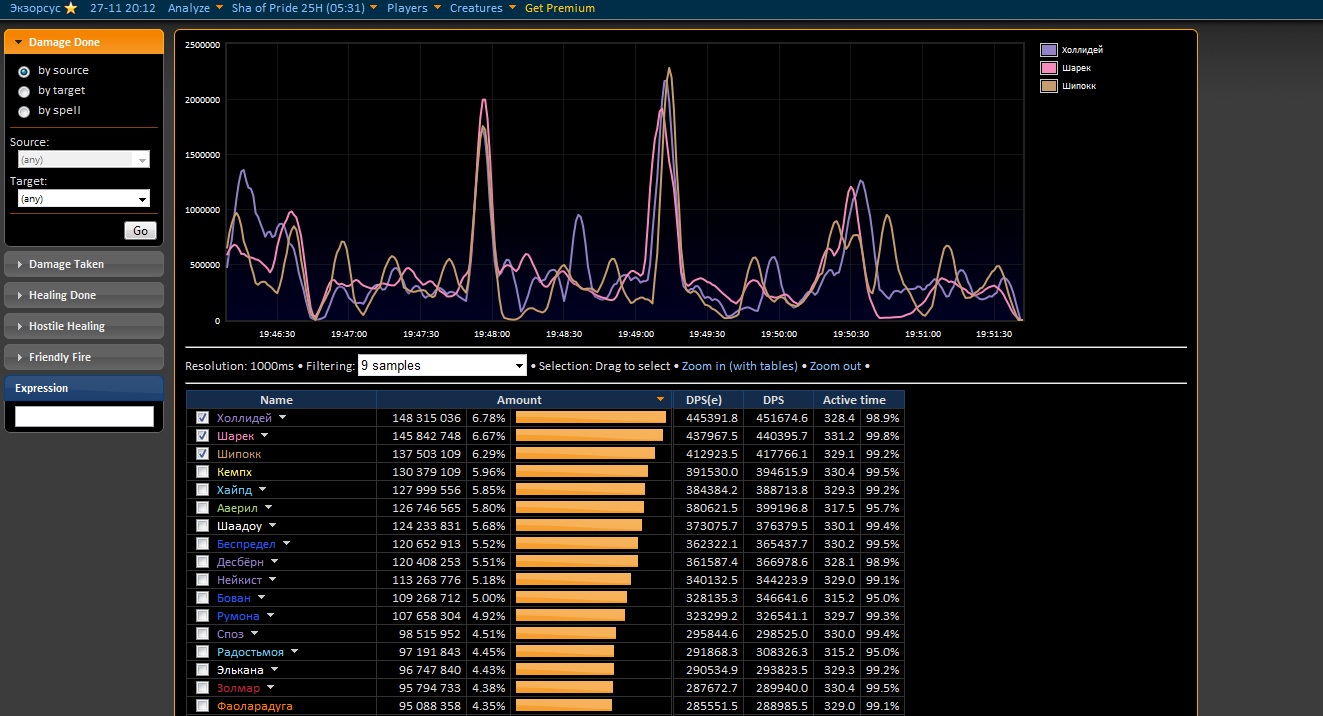Click the arrow icon beside Шарек name
The width and height of the screenshot is (1323, 716).
click(265, 436)
